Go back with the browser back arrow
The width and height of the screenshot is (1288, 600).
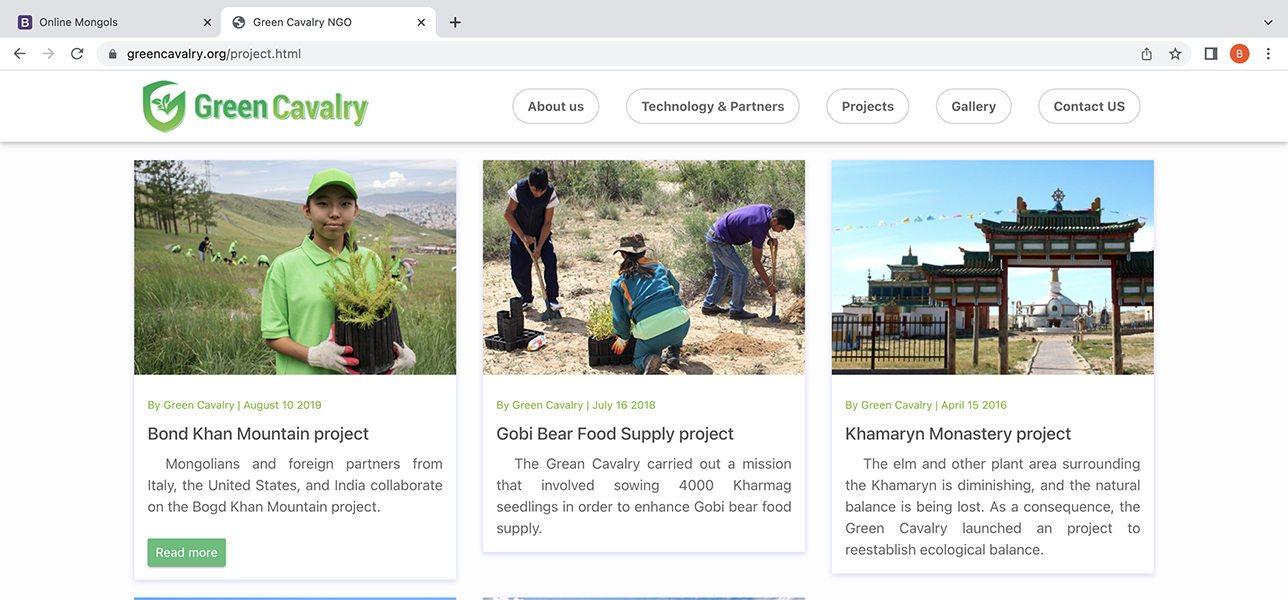(19, 54)
